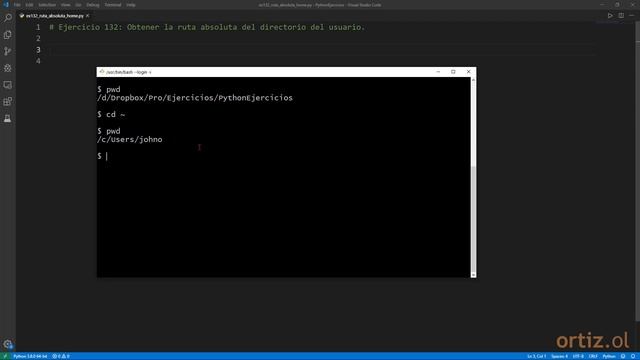Viewport: 640px width, 360px height.
Task: Maximize the bash terminal window
Action: point(453,72)
